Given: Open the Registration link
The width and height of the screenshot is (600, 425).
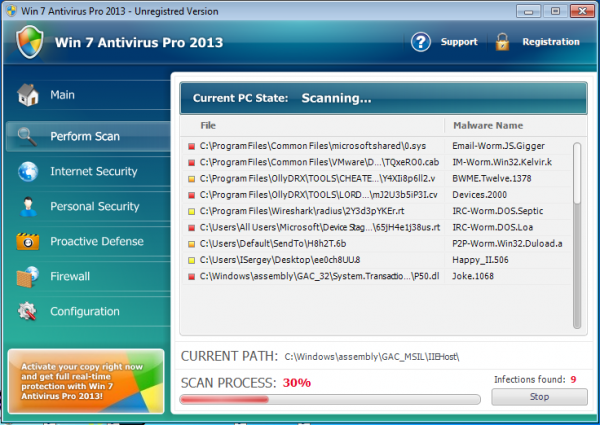Looking at the screenshot, I should pos(551,42).
